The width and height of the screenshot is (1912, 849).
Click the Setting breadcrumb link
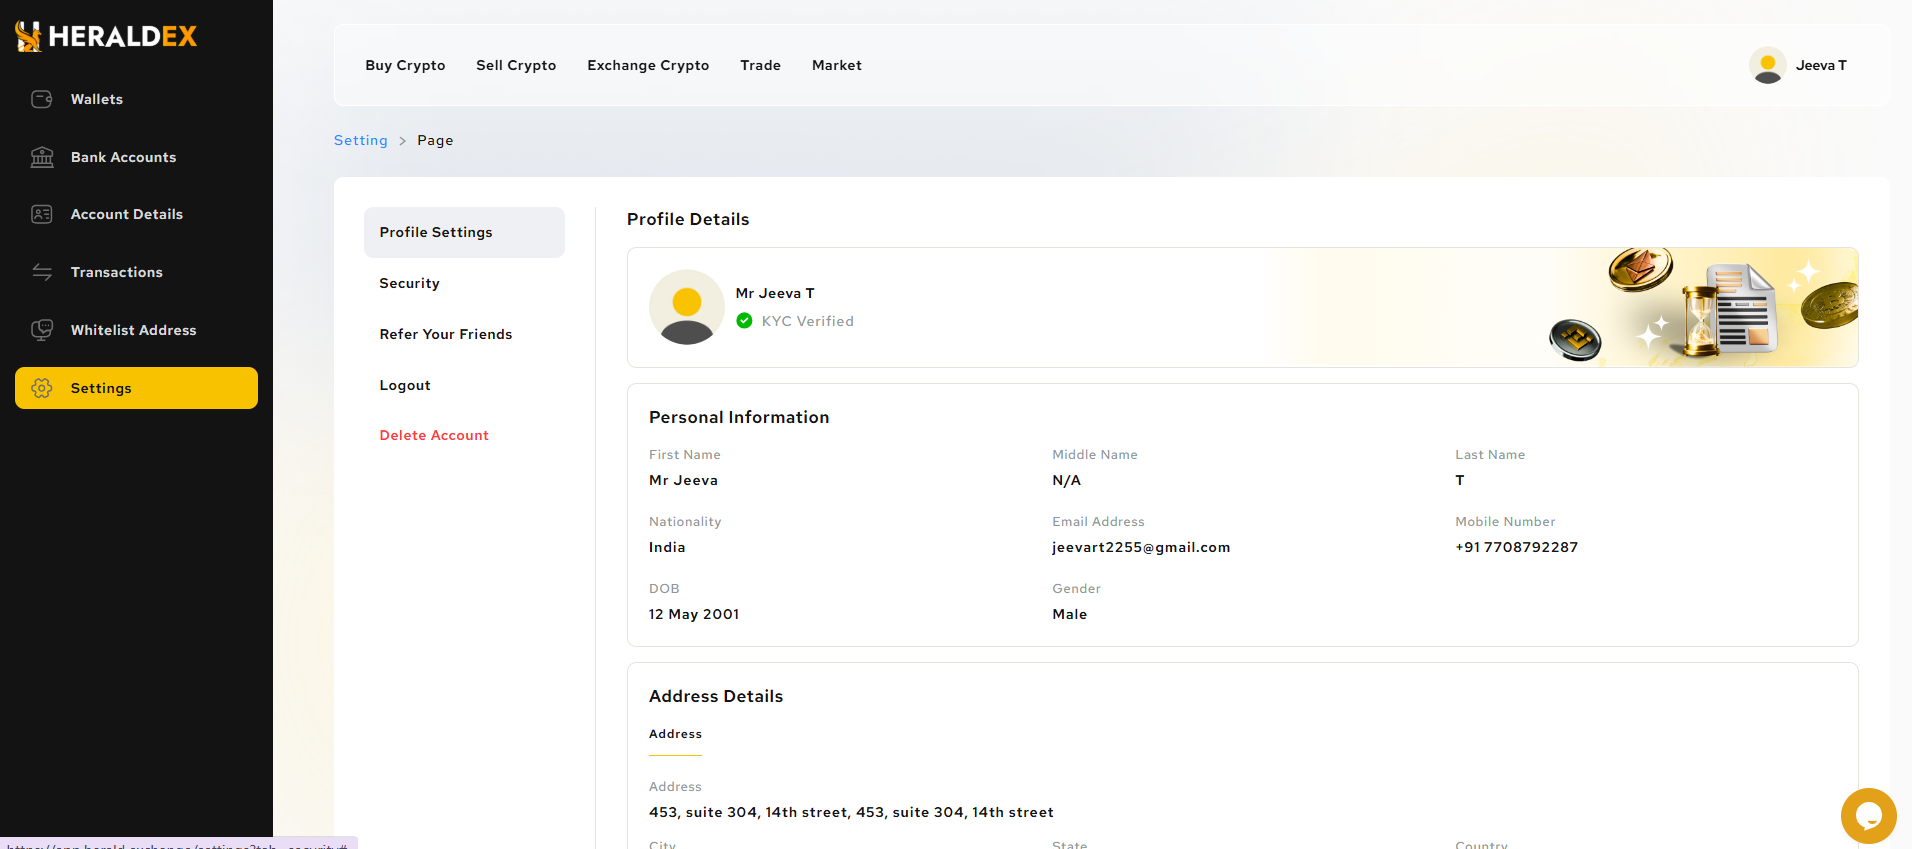pyautogui.click(x=360, y=140)
